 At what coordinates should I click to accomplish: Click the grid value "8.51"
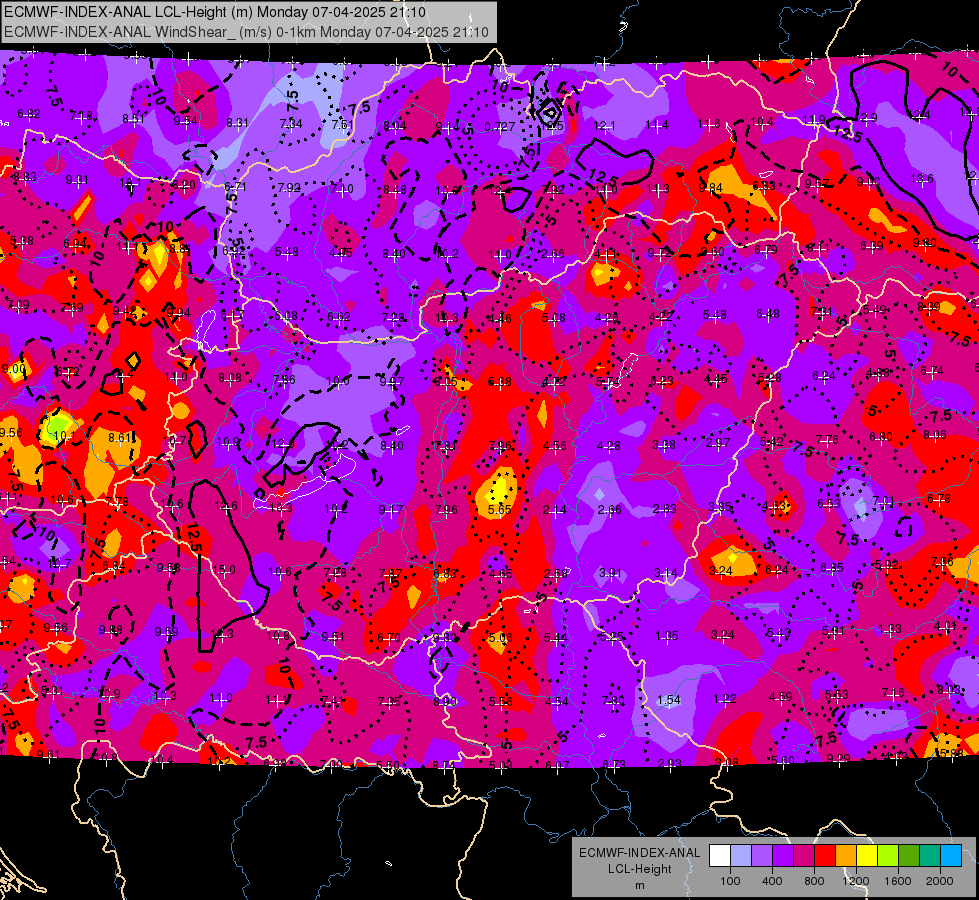(x=133, y=119)
